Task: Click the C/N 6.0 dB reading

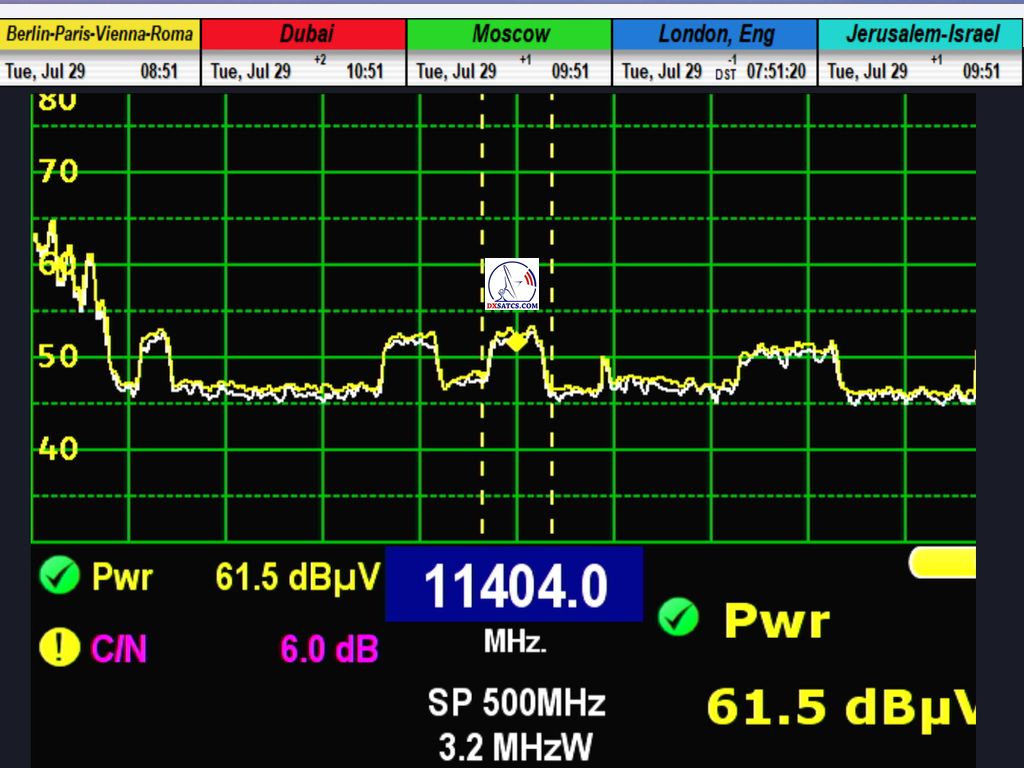Action: pos(329,650)
